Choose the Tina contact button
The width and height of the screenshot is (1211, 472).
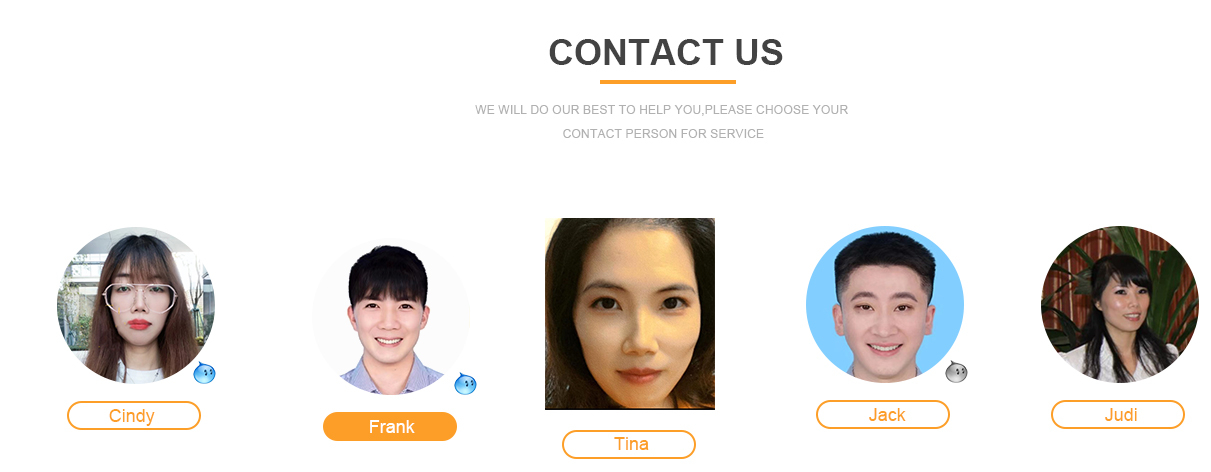click(x=629, y=444)
